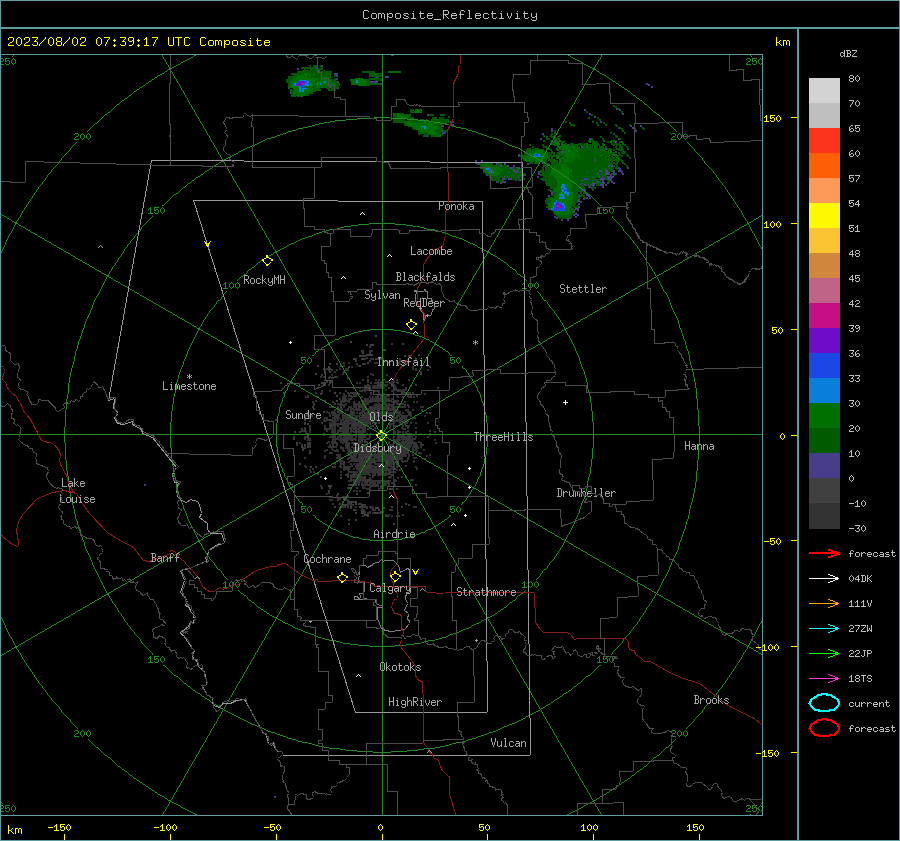Select the red 65 dBZ color swatch
This screenshot has width=900, height=841.
point(824,141)
